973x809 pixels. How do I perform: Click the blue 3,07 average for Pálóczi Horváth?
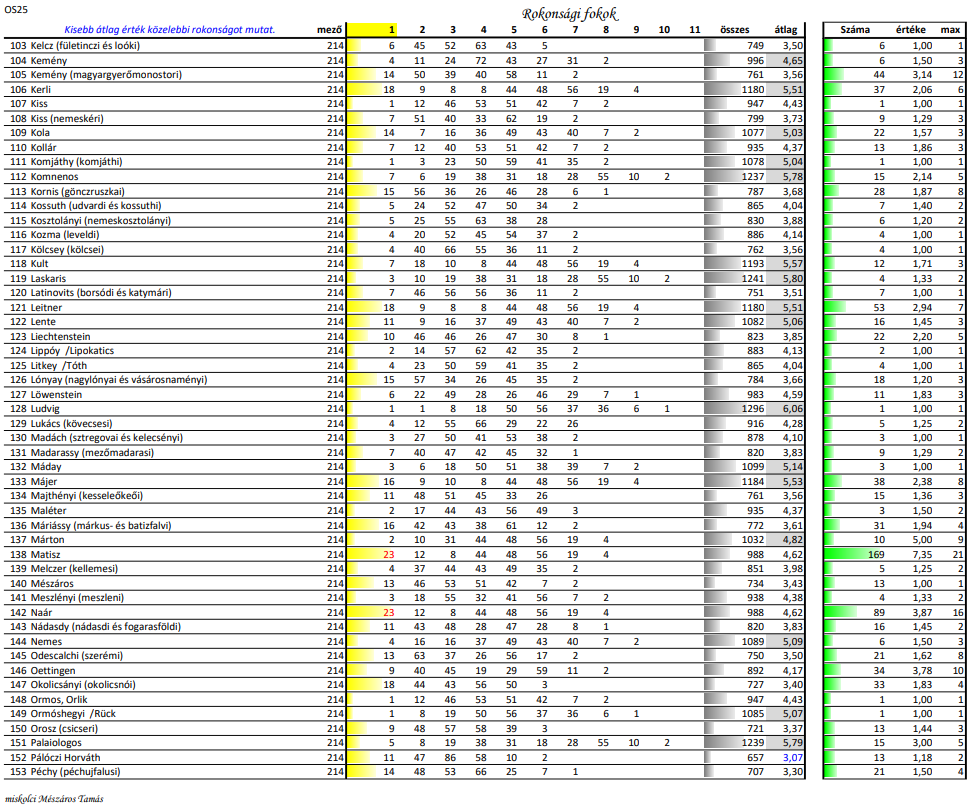pos(792,758)
